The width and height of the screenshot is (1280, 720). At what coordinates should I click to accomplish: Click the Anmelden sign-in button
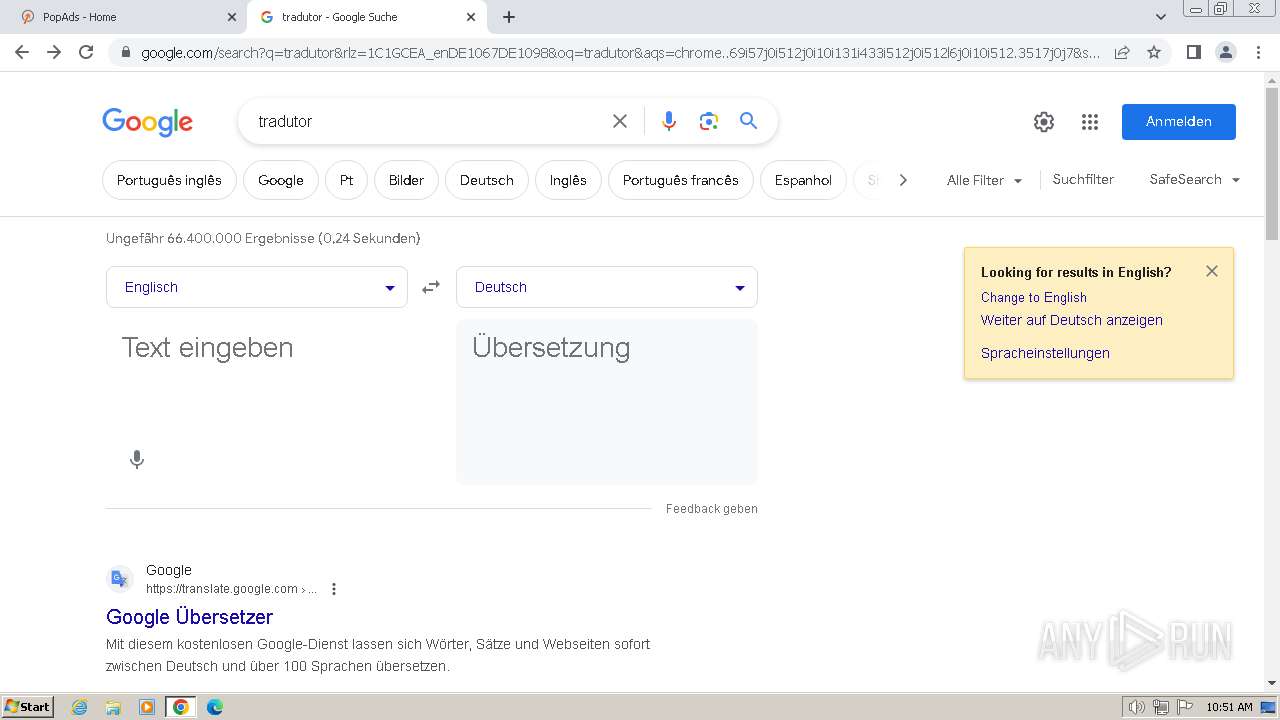1179,122
